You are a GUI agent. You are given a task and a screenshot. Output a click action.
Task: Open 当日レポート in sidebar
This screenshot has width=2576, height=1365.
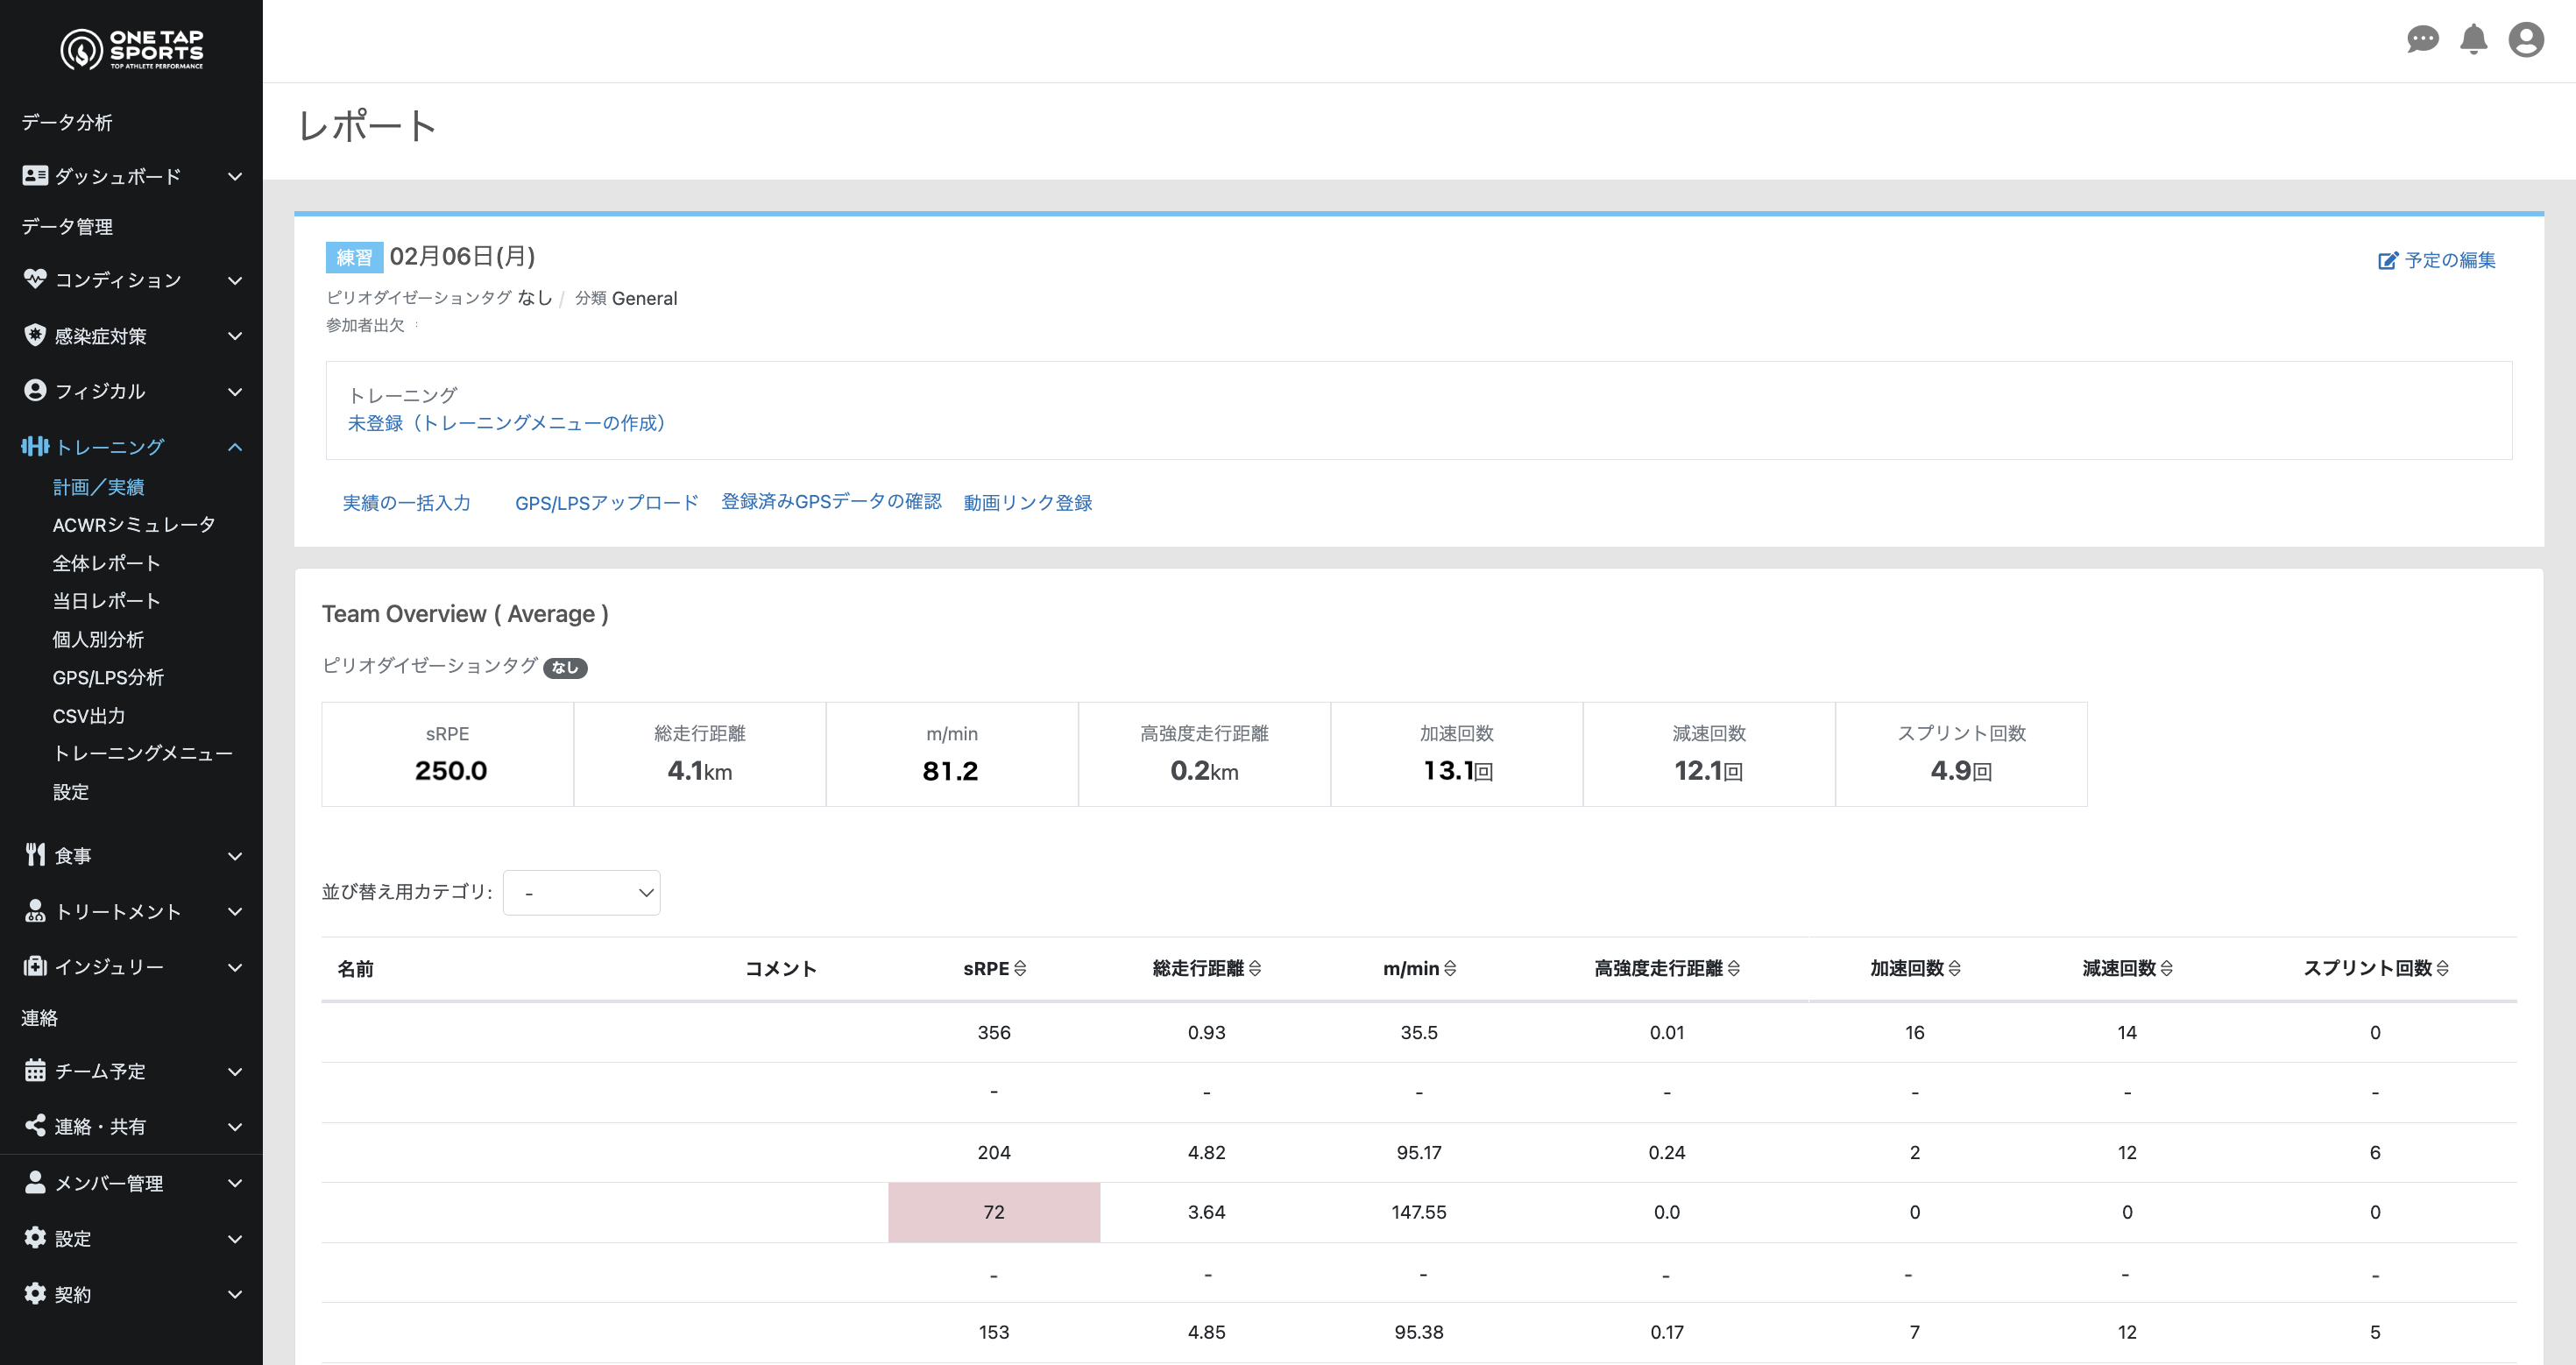(x=106, y=601)
